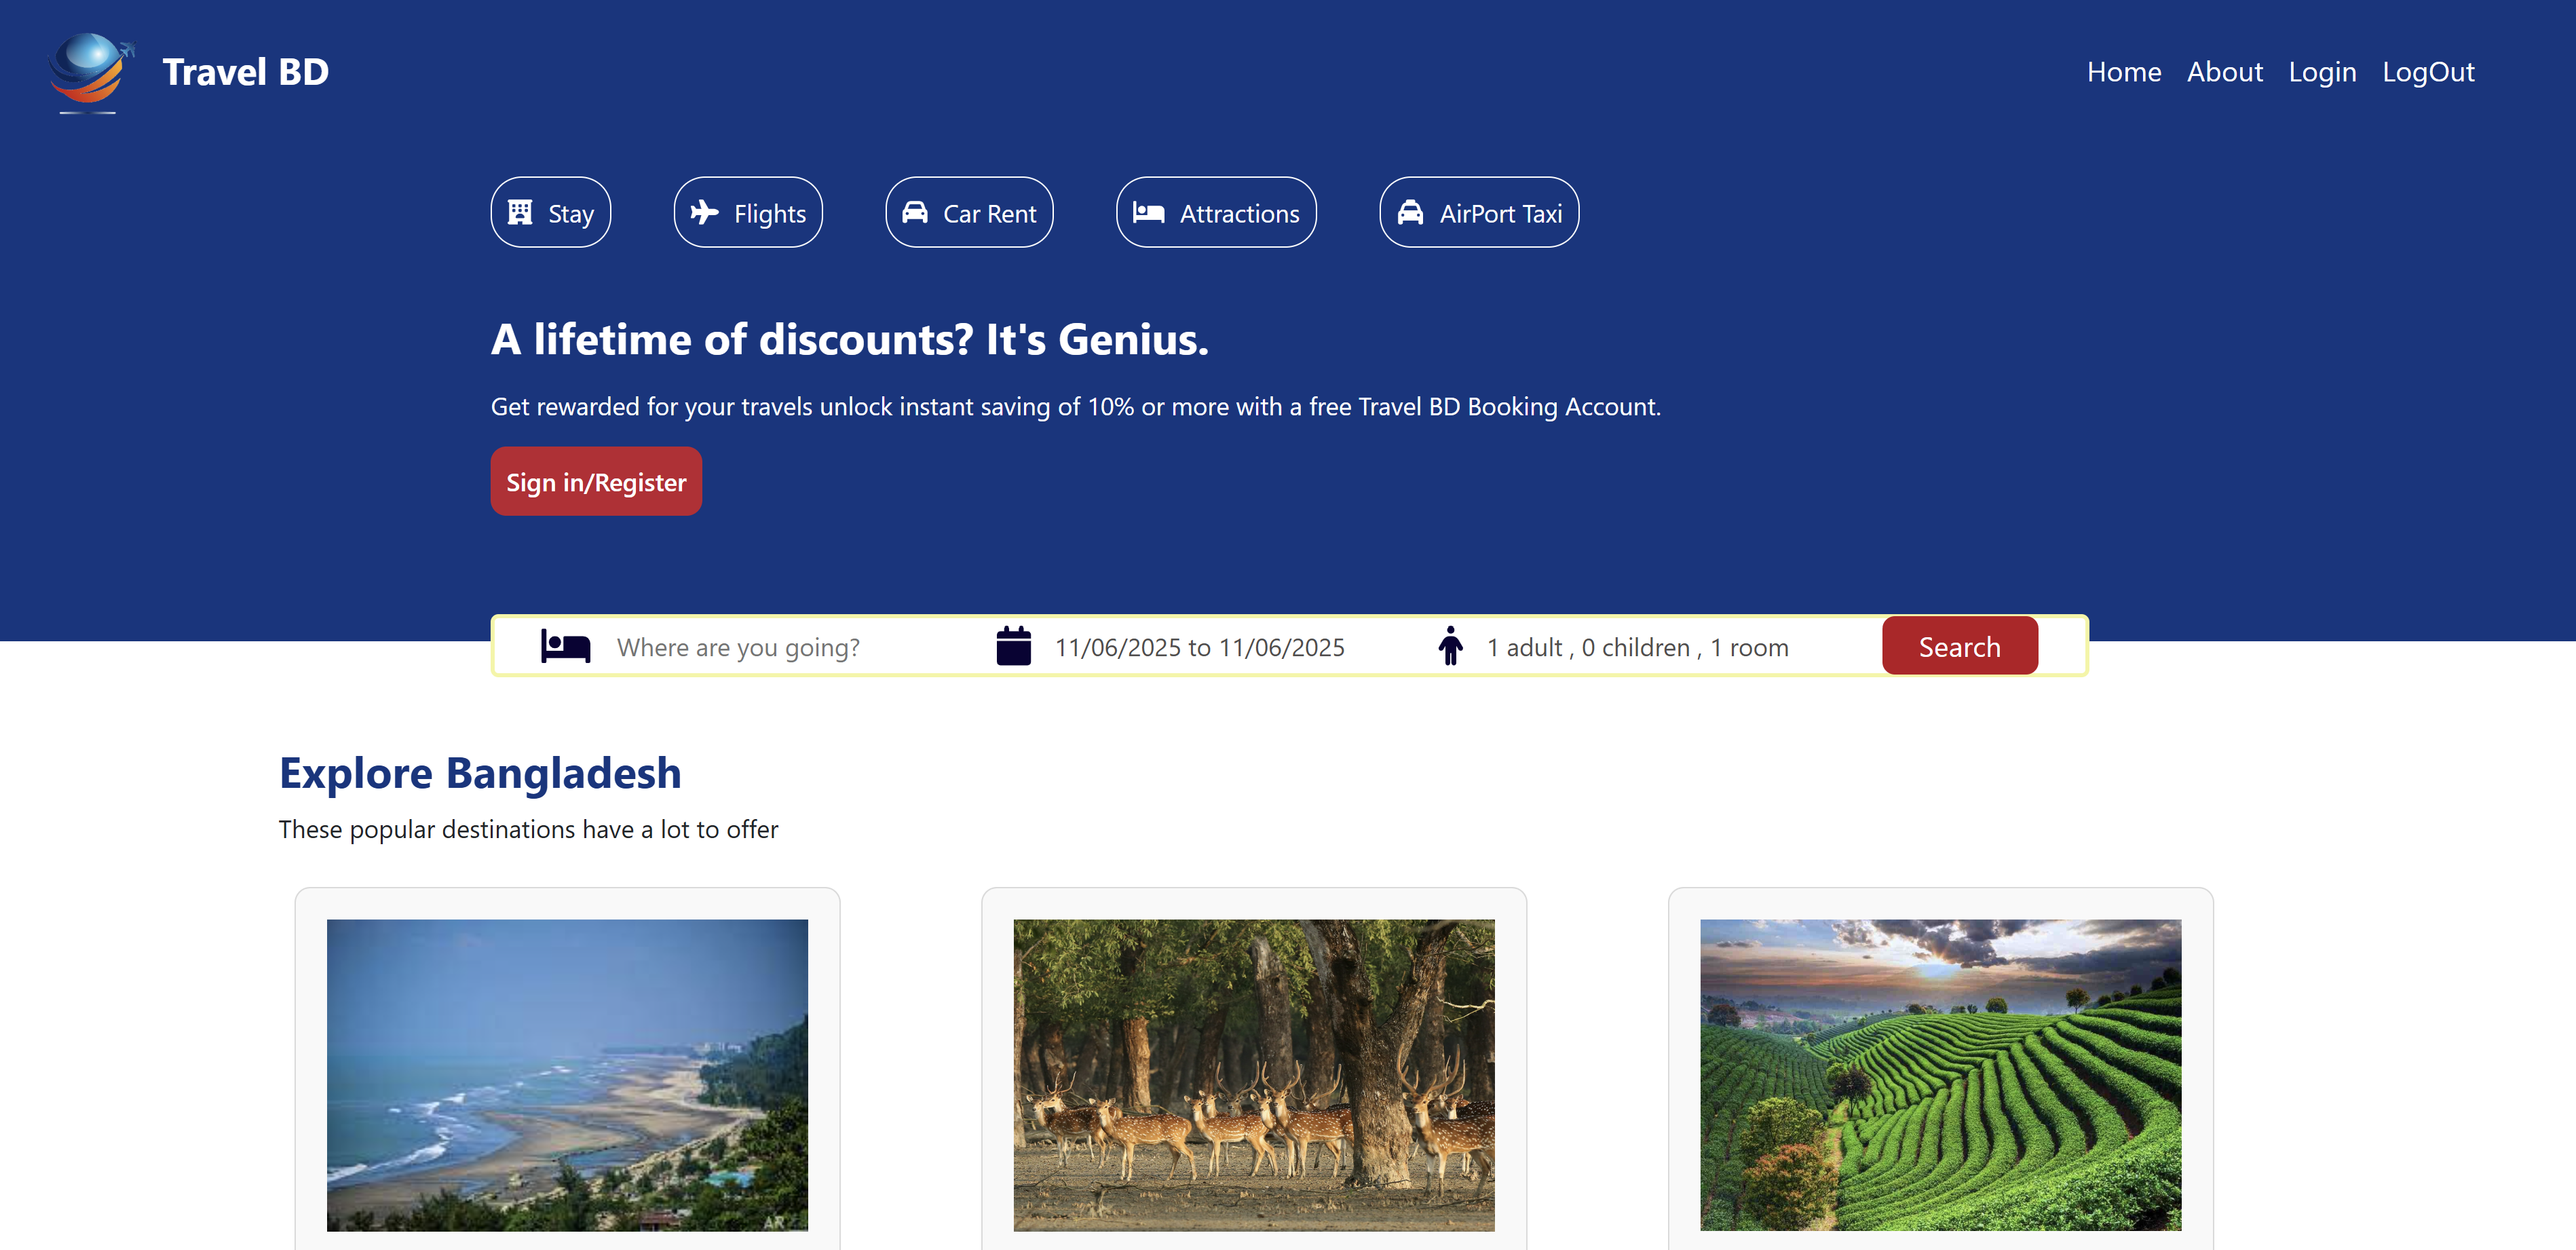Click the calendar icon near the dates

pyautogui.click(x=1014, y=646)
